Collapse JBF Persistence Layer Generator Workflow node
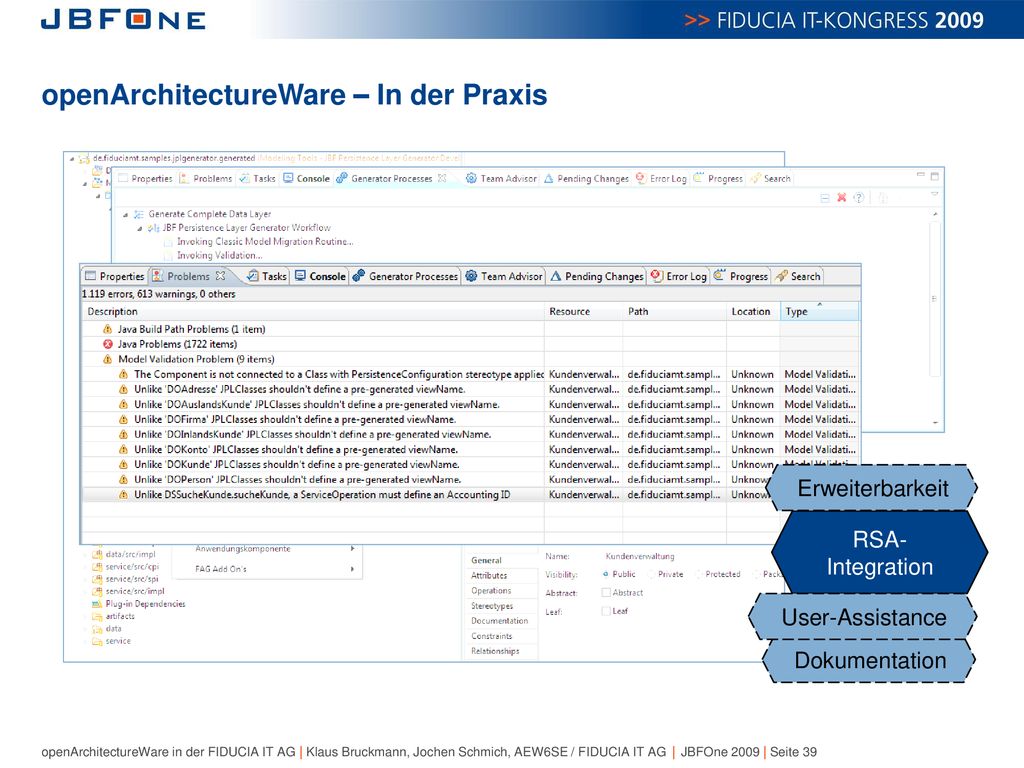 tap(140, 229)
